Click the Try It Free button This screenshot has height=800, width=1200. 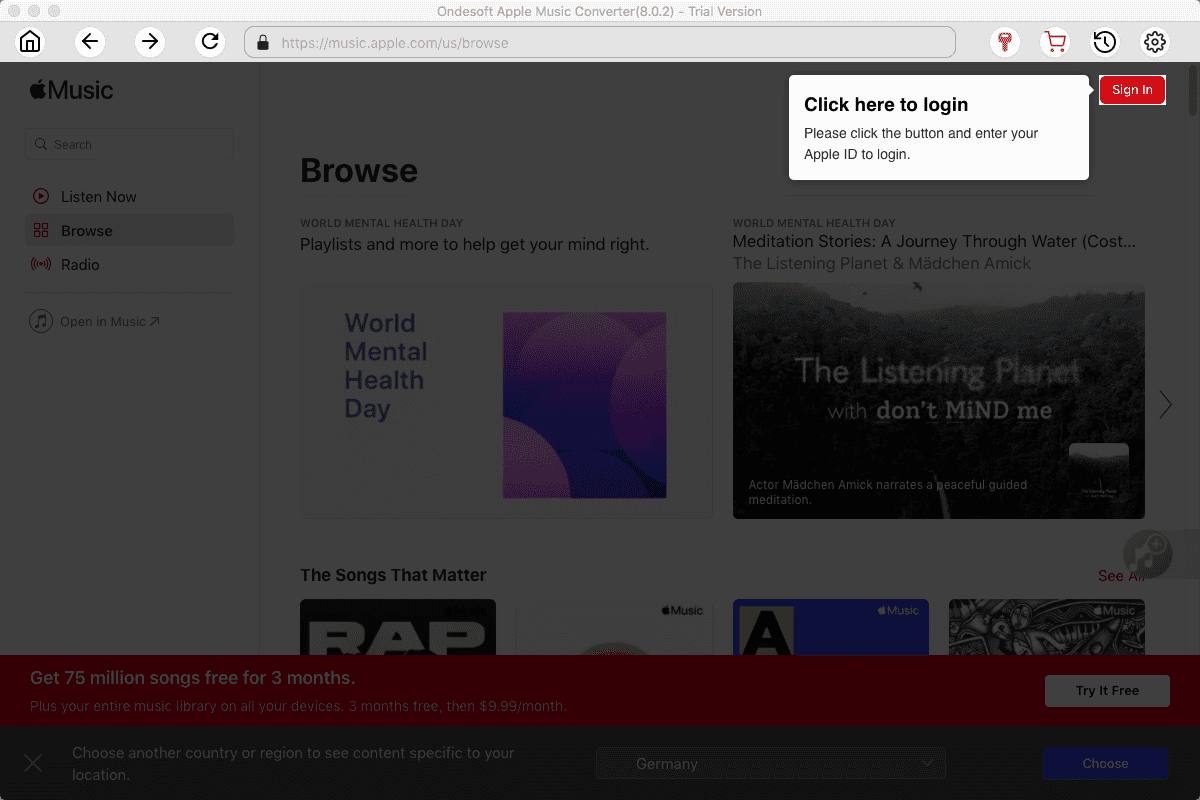pos(1107,691)
